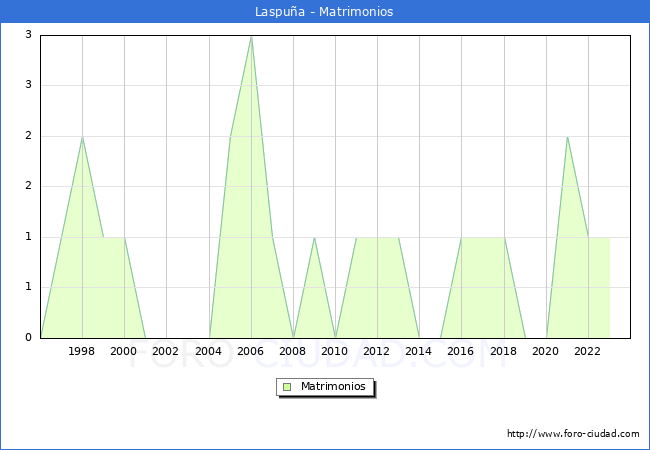This screenshot has width=650, height=450.
Task: Select the 2016 x-axis label
Action: pos(461,351)
